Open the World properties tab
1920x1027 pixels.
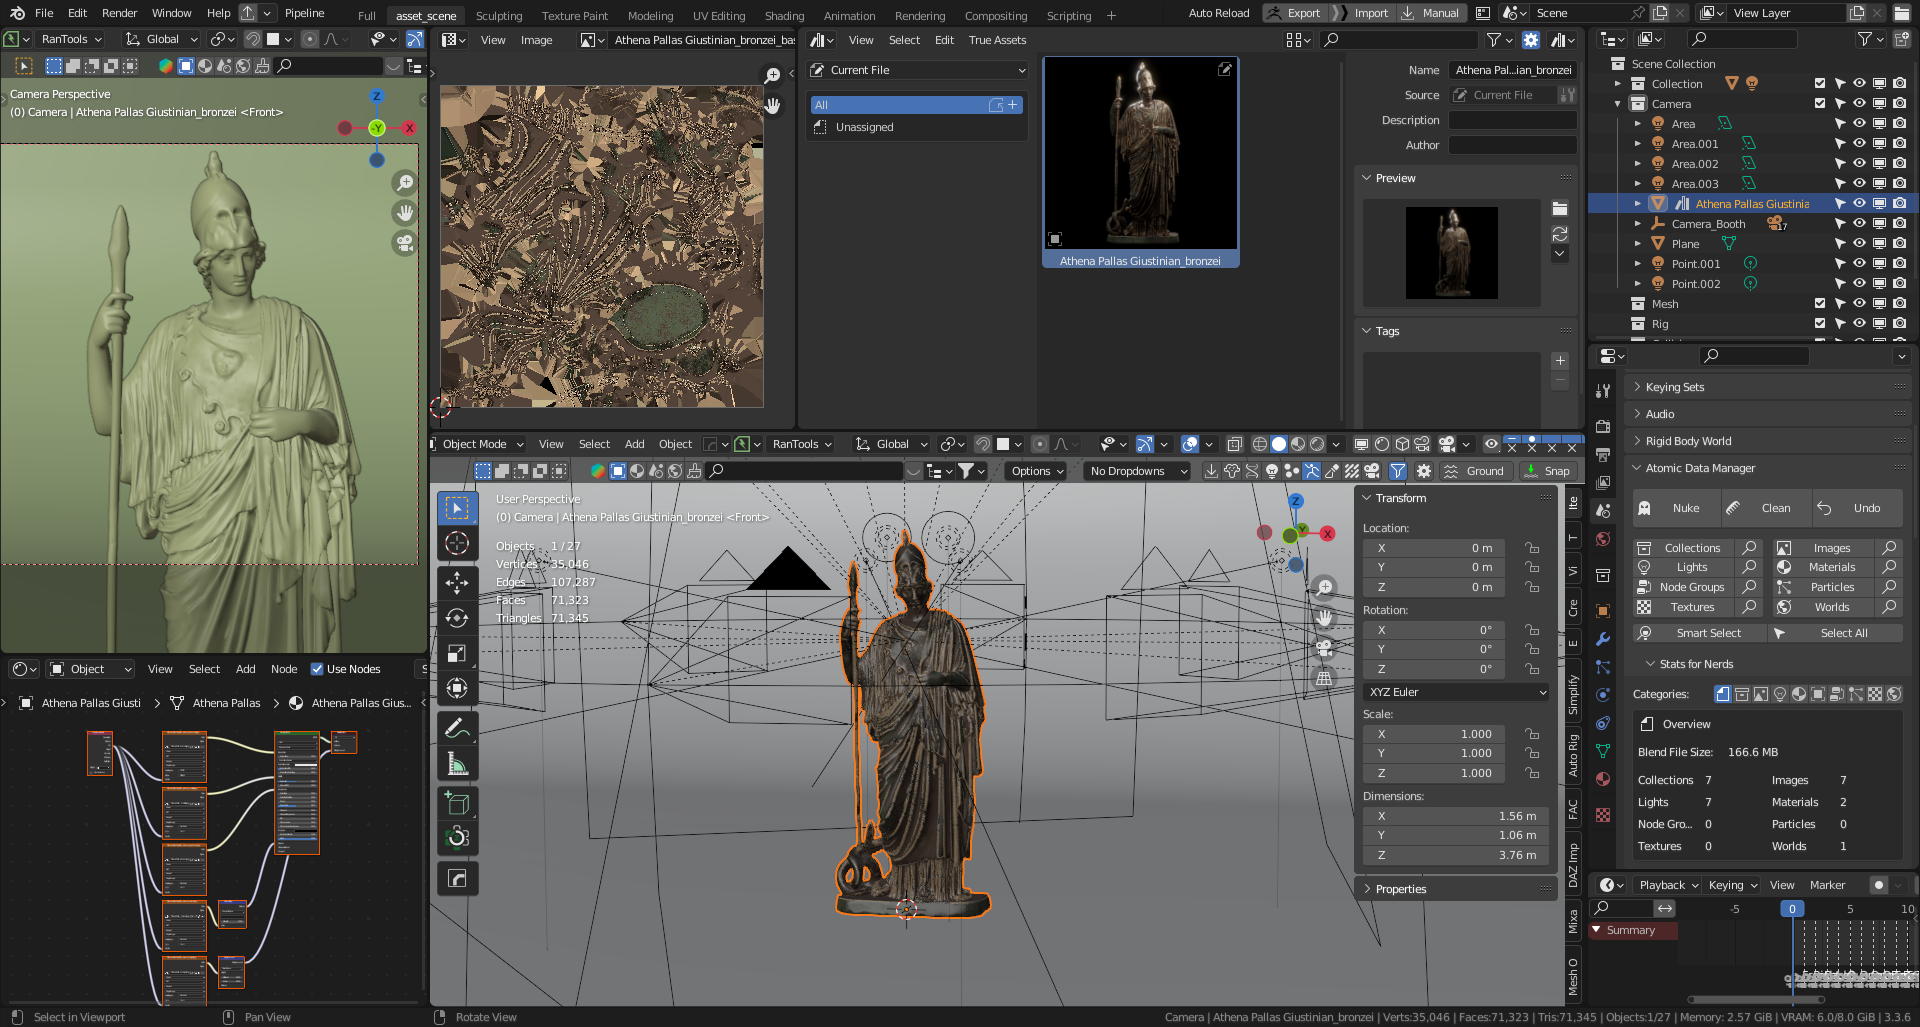coord(1603,539)
